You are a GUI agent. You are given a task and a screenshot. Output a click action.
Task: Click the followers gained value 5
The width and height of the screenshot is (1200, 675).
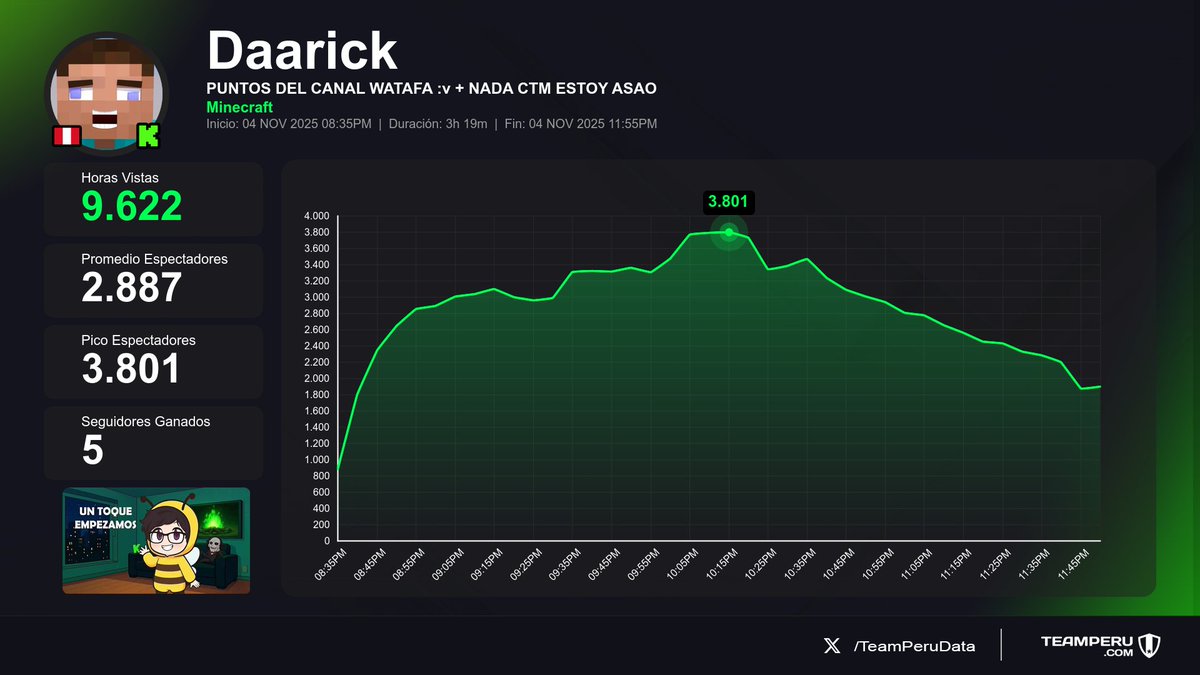pos(92,450)
